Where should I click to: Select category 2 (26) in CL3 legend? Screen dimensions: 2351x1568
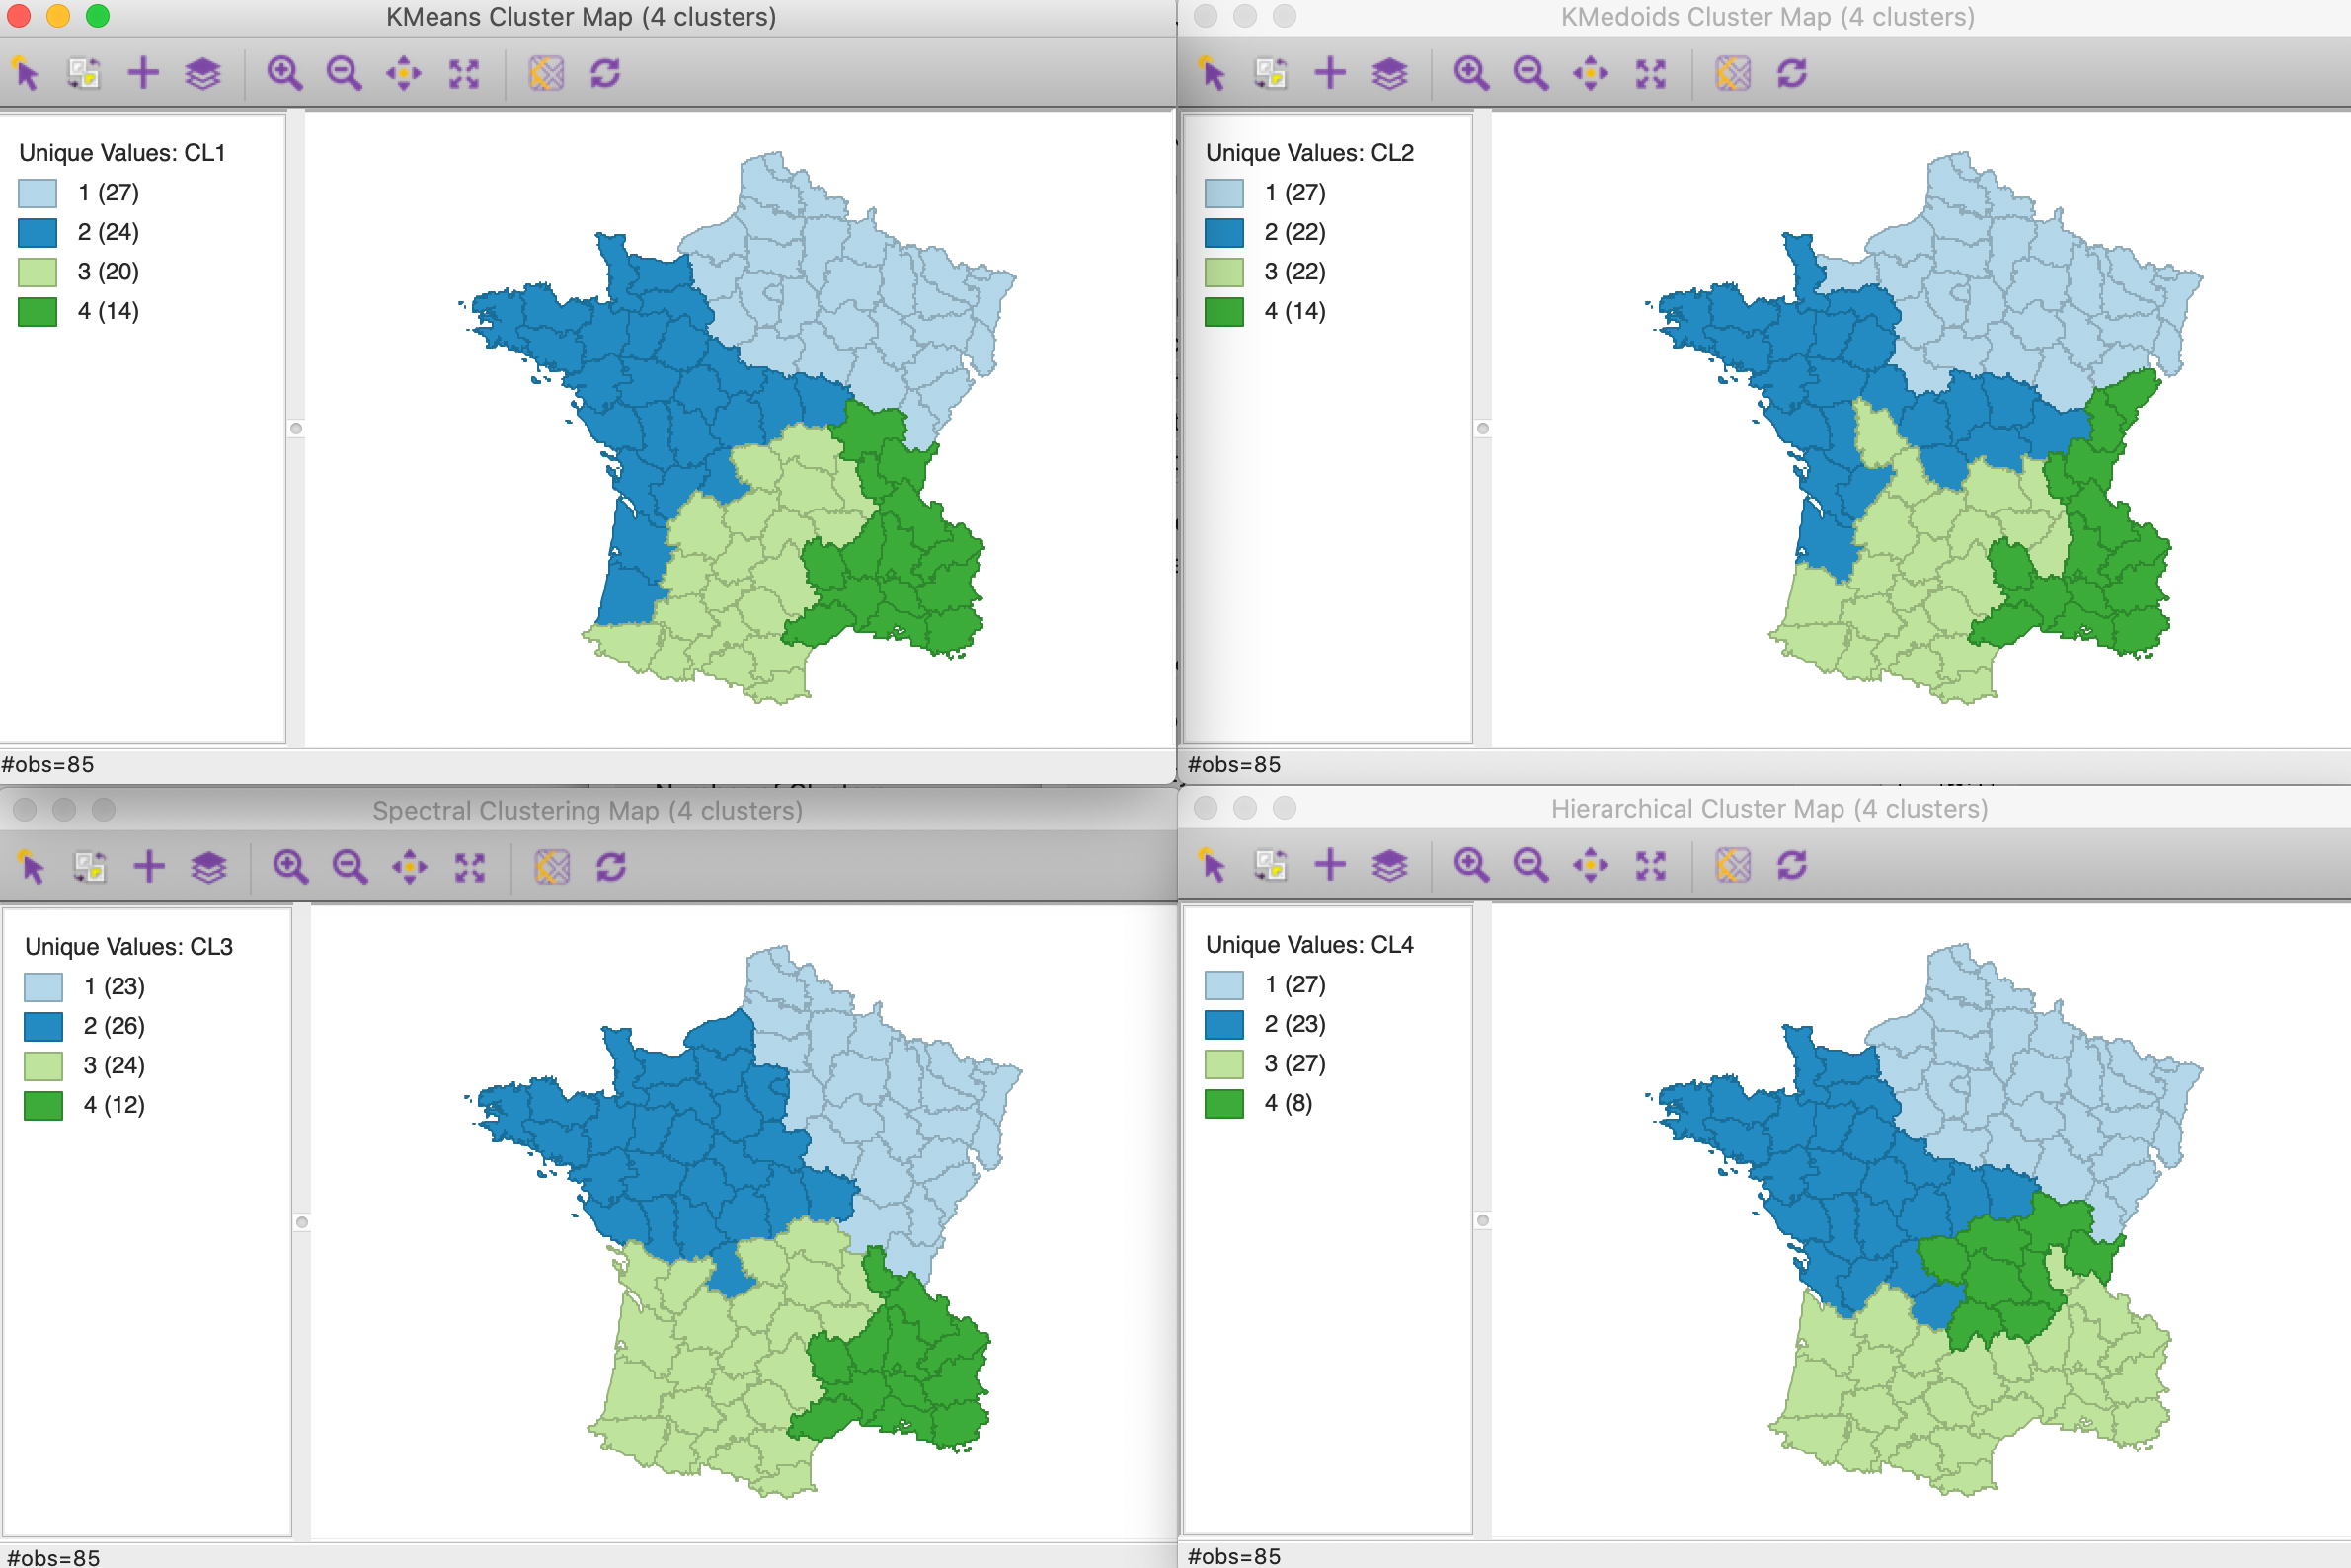click(x=114, y=1026)
